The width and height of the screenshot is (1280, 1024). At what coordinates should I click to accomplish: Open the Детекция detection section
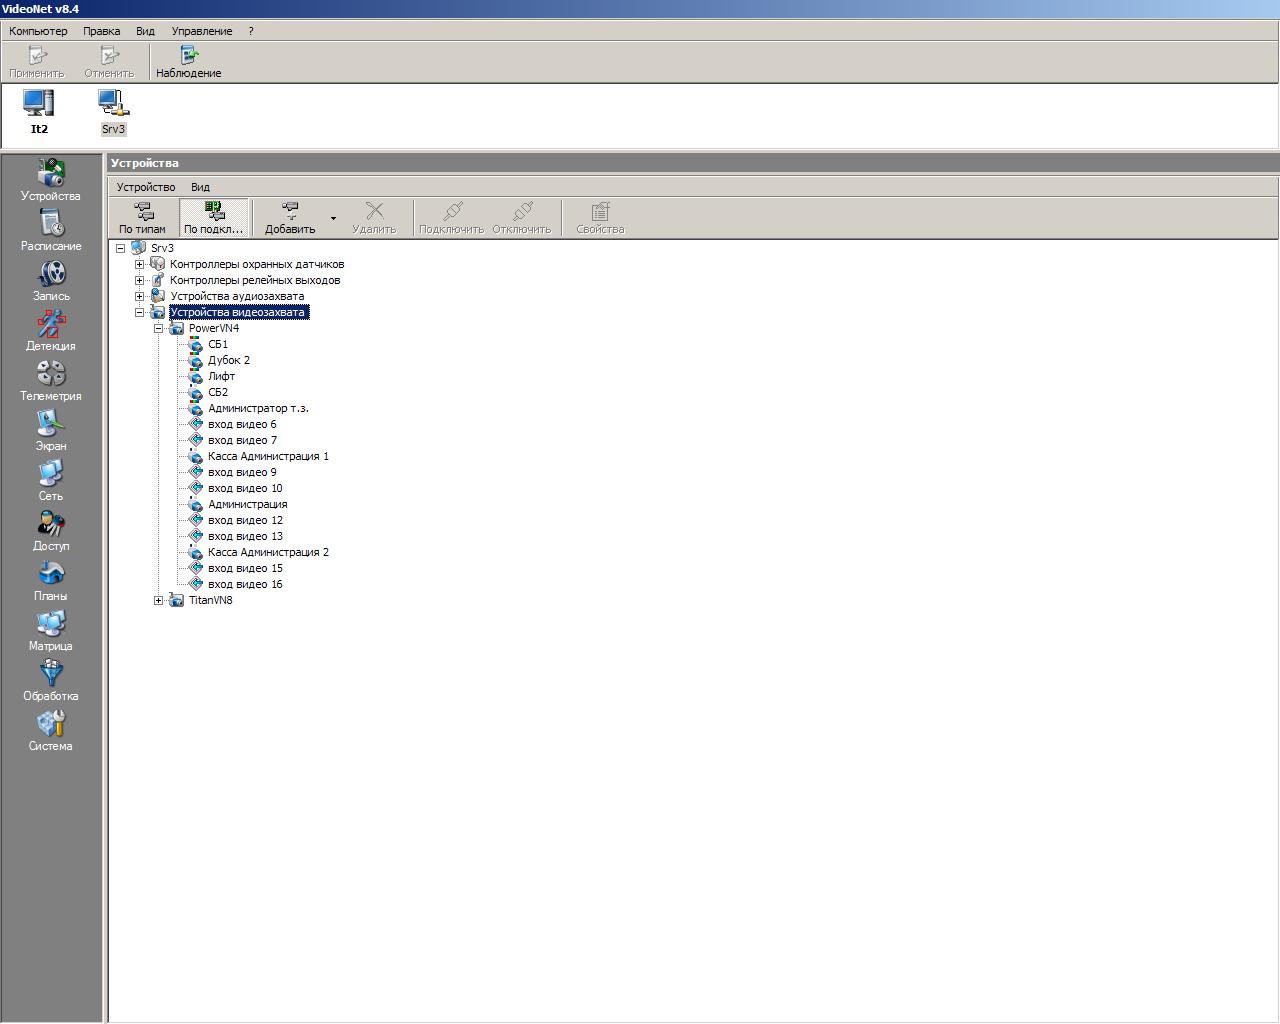(x=50, y=330)
